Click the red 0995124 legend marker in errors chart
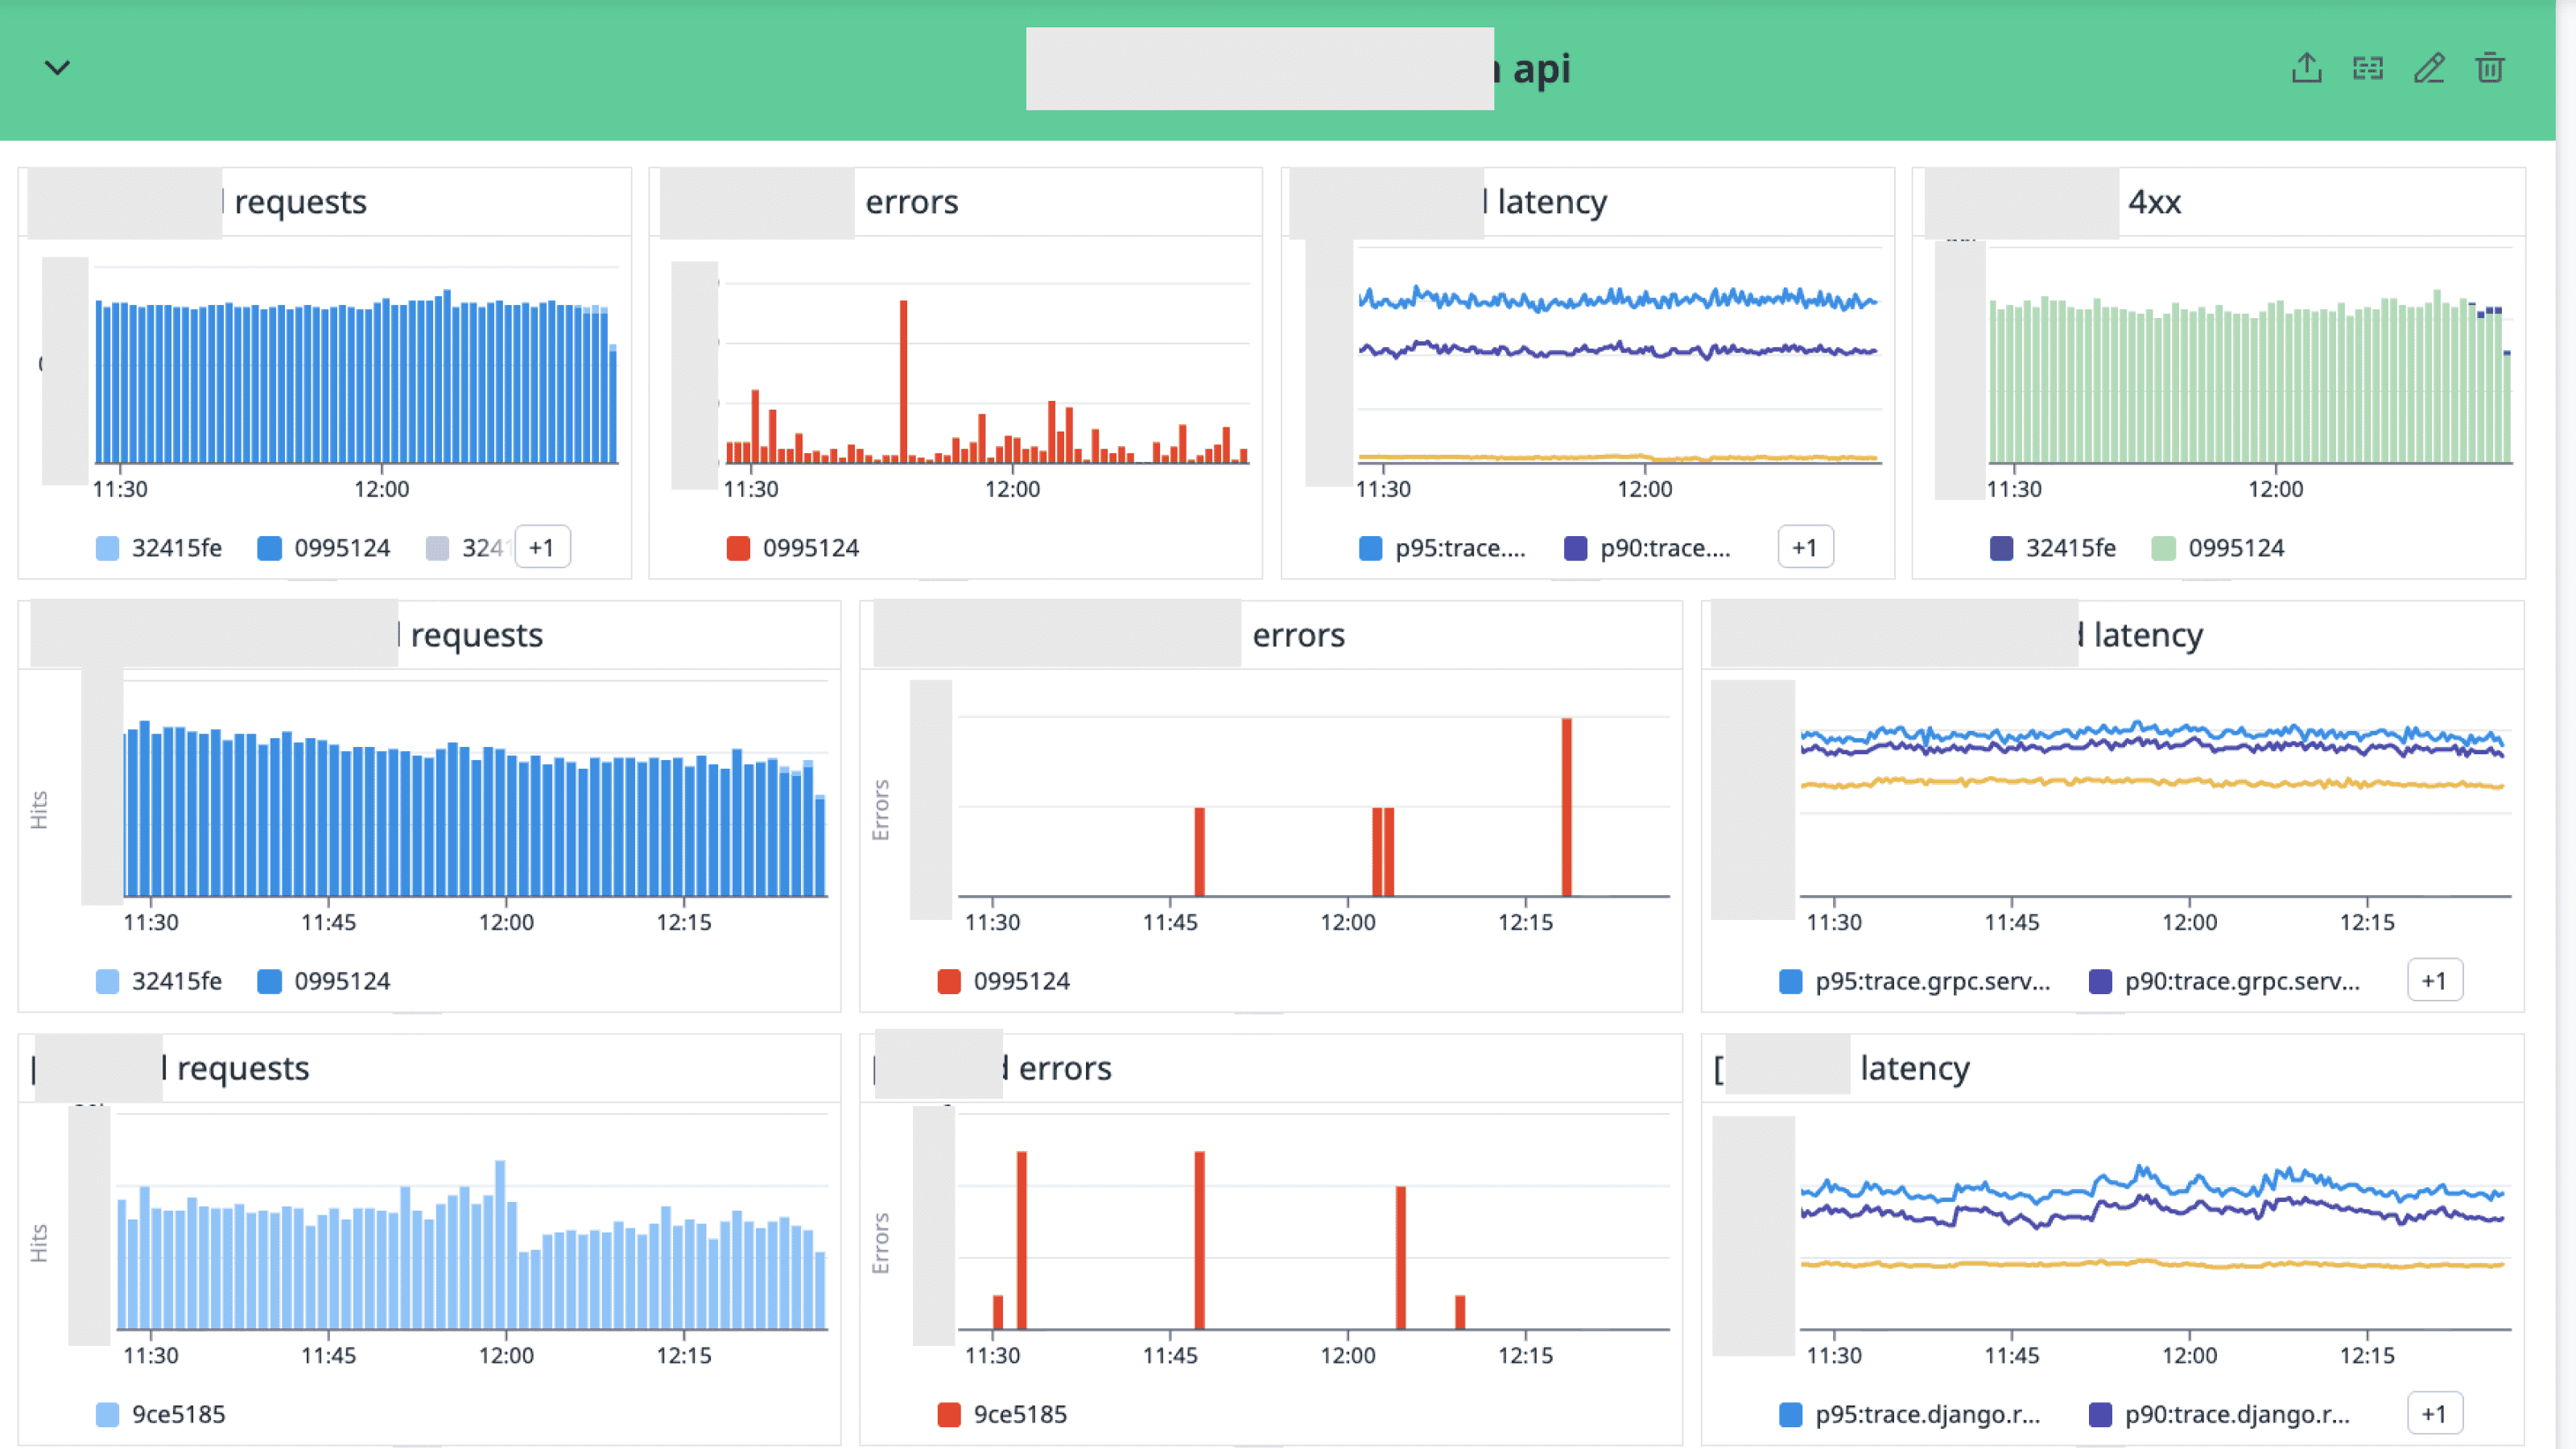The image size is (2576, 1449). 738,547
